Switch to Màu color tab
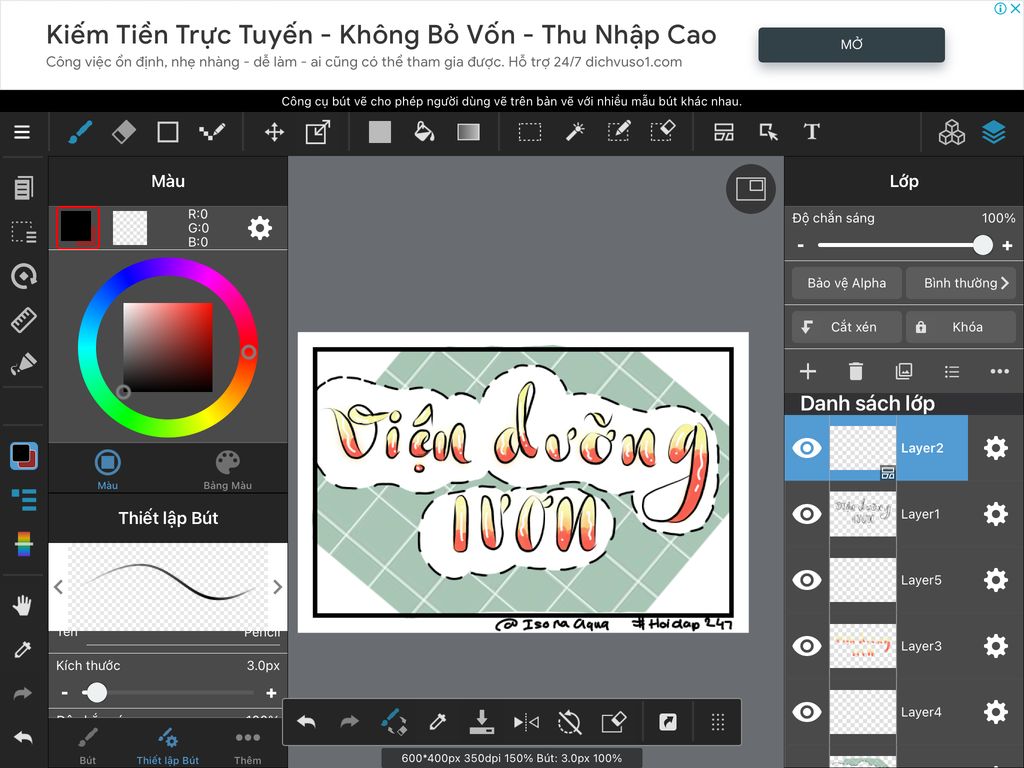Image resolution: width=1024 pixels, height=768 pixels. pyautogui.click(x=108, y=470)
